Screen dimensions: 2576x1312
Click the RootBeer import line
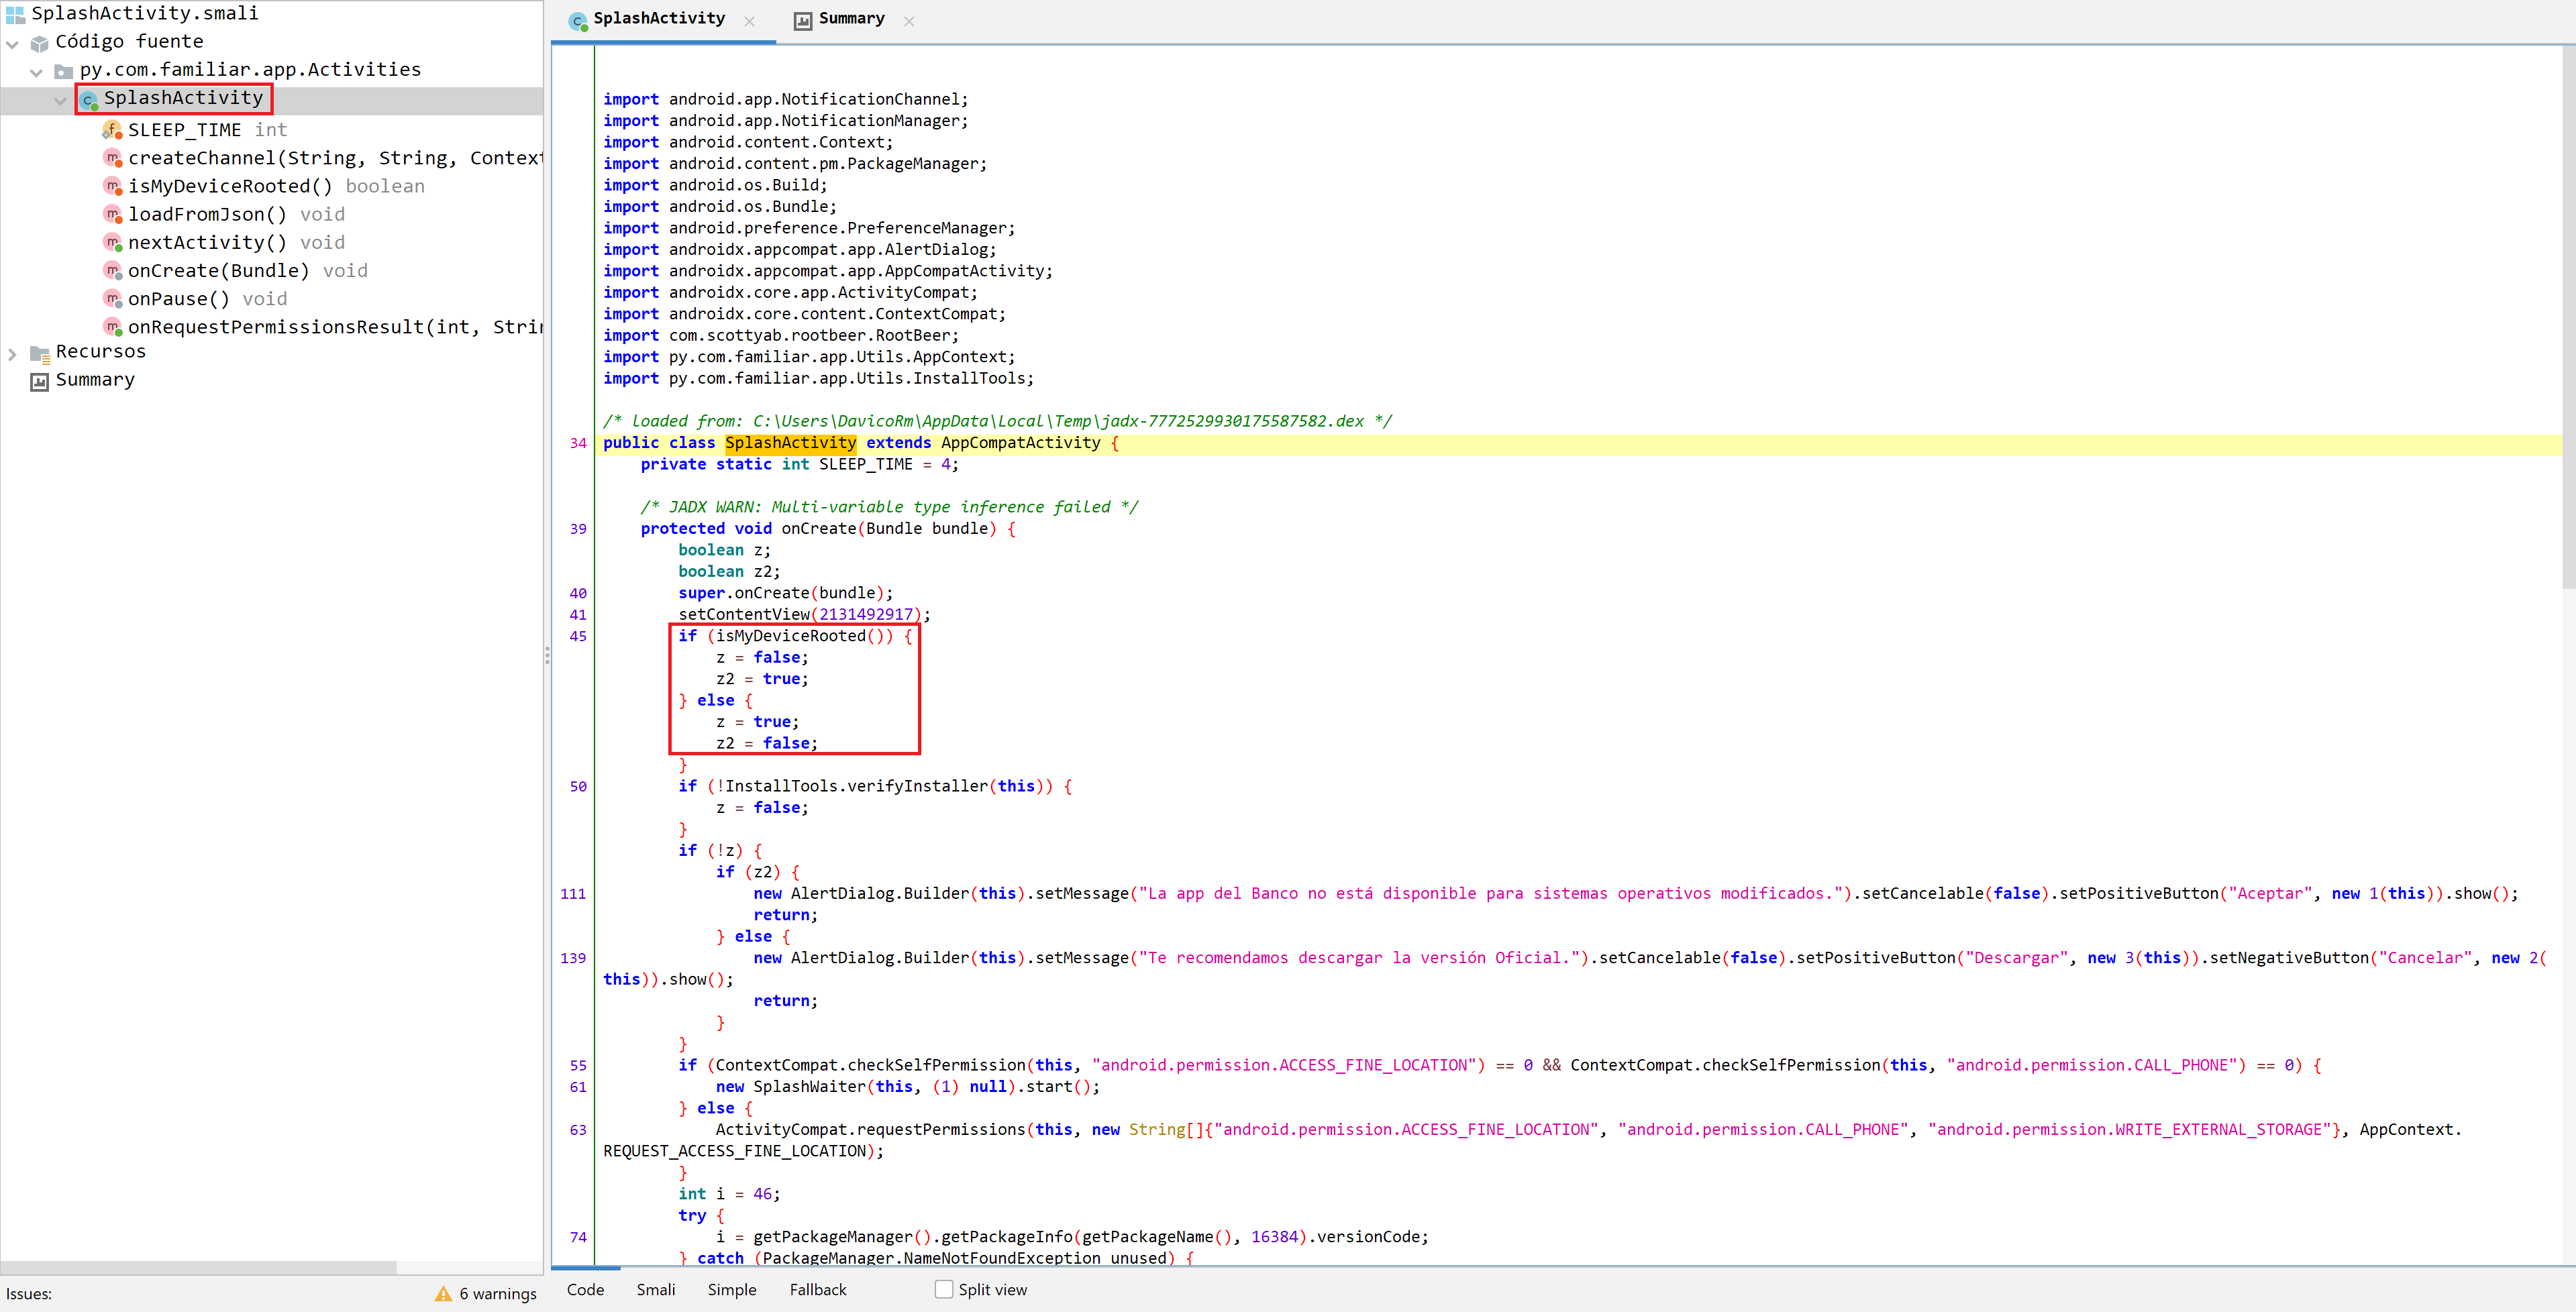coord(780,335)
